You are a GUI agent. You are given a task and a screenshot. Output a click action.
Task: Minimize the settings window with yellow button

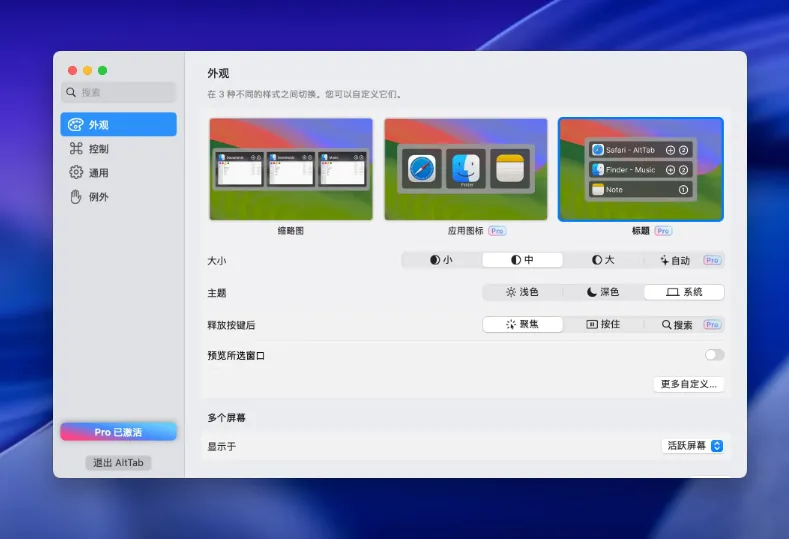click(88, 70)
